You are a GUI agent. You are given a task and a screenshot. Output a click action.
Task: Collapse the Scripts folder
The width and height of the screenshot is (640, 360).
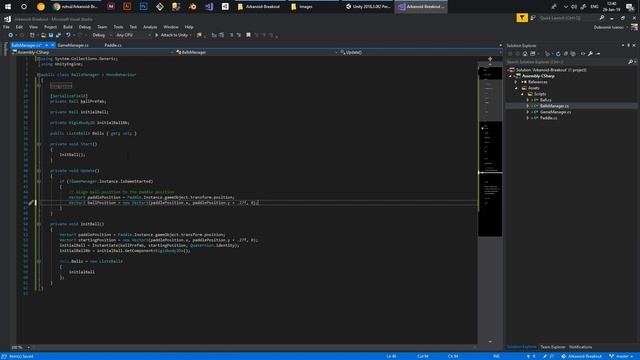522,94
